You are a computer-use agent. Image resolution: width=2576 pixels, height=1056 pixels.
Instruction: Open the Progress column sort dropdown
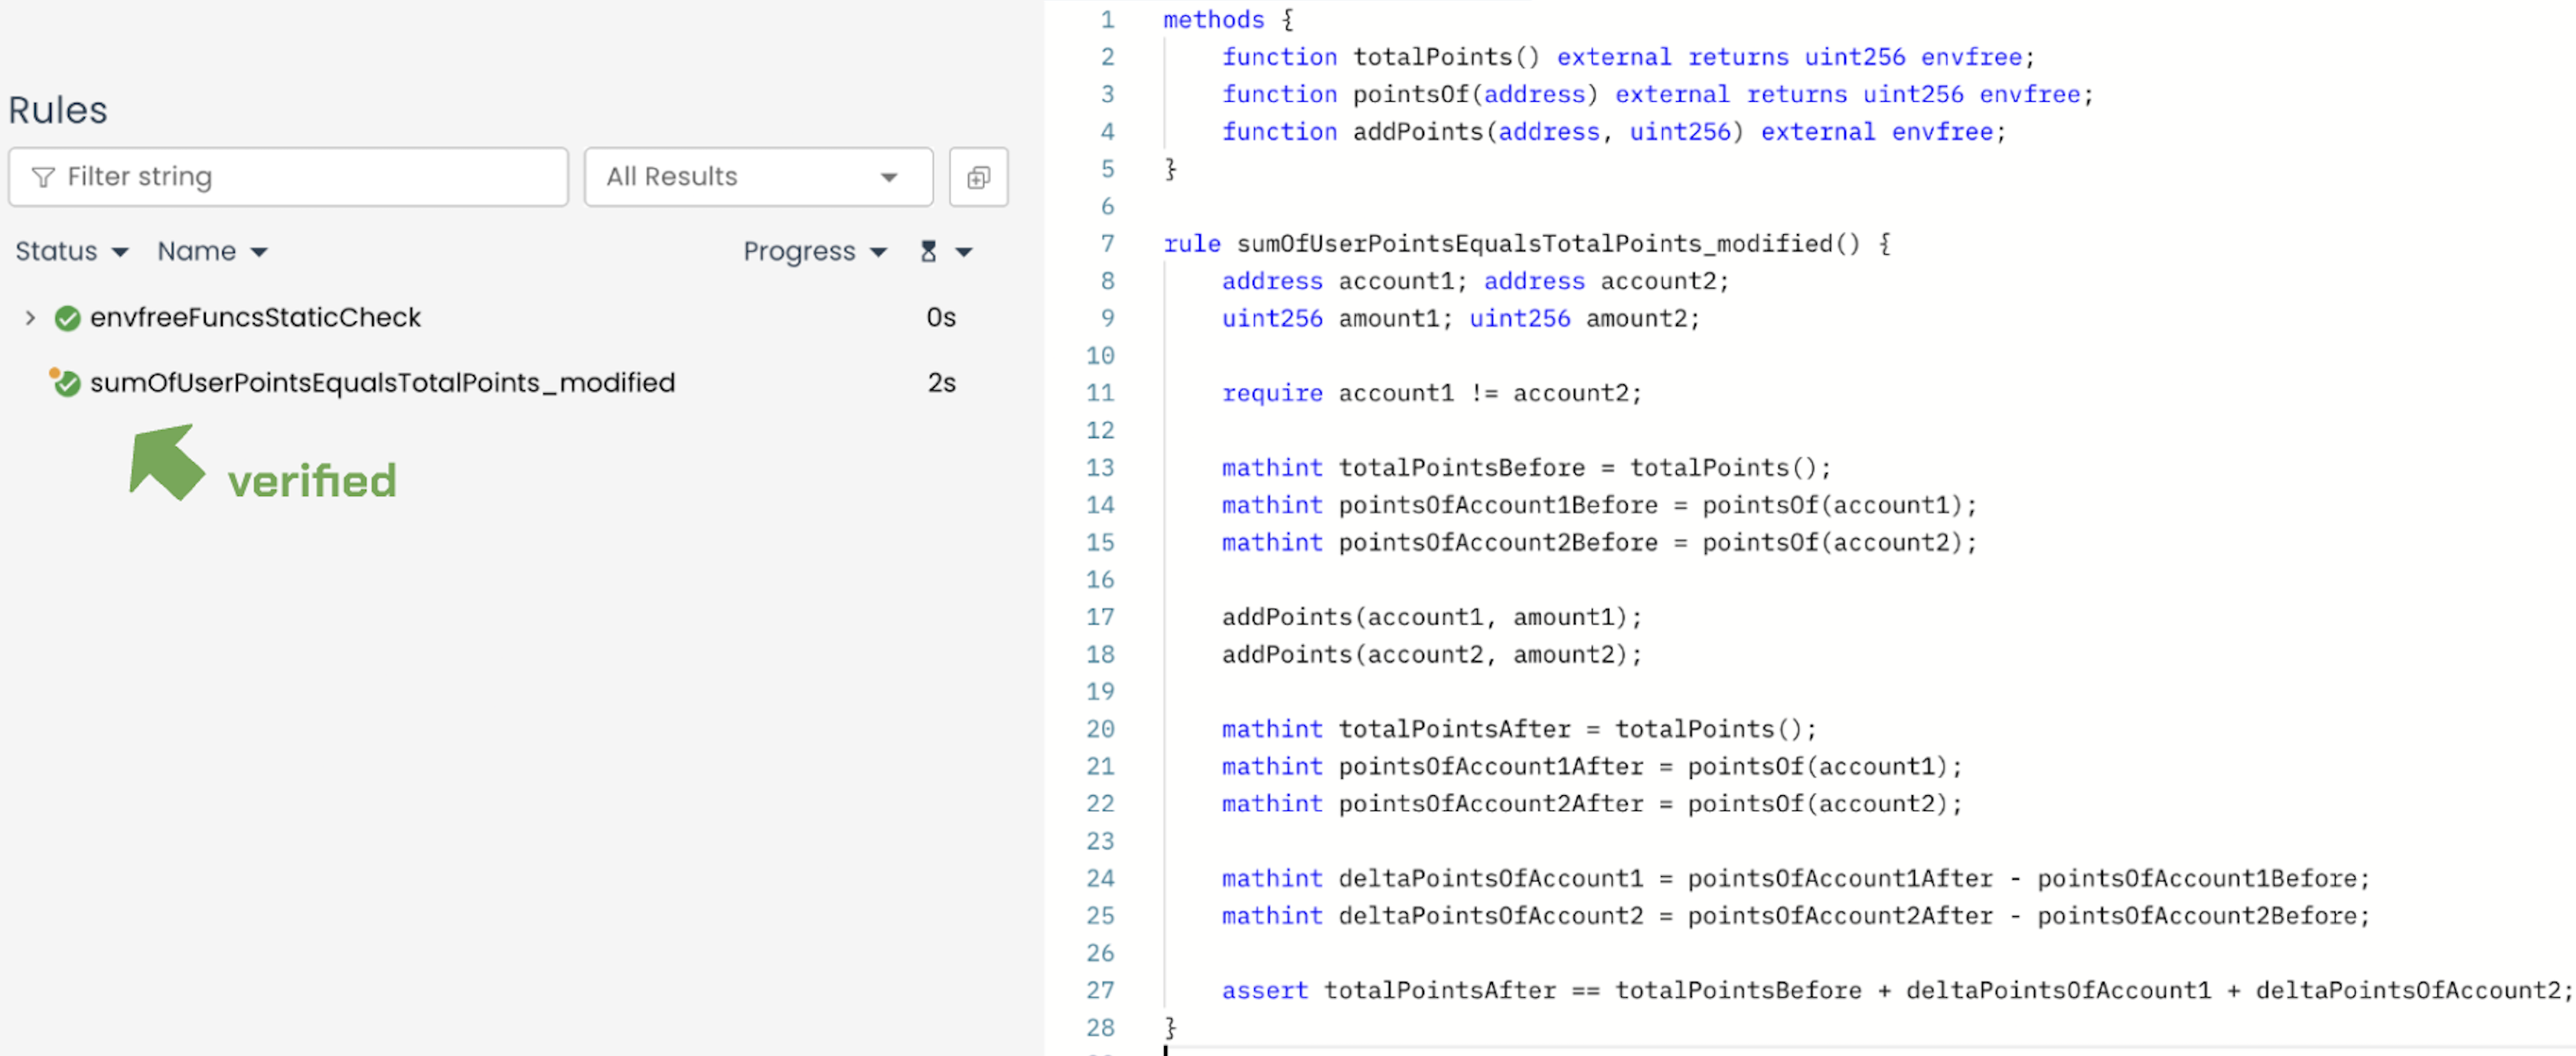[878, 252]
